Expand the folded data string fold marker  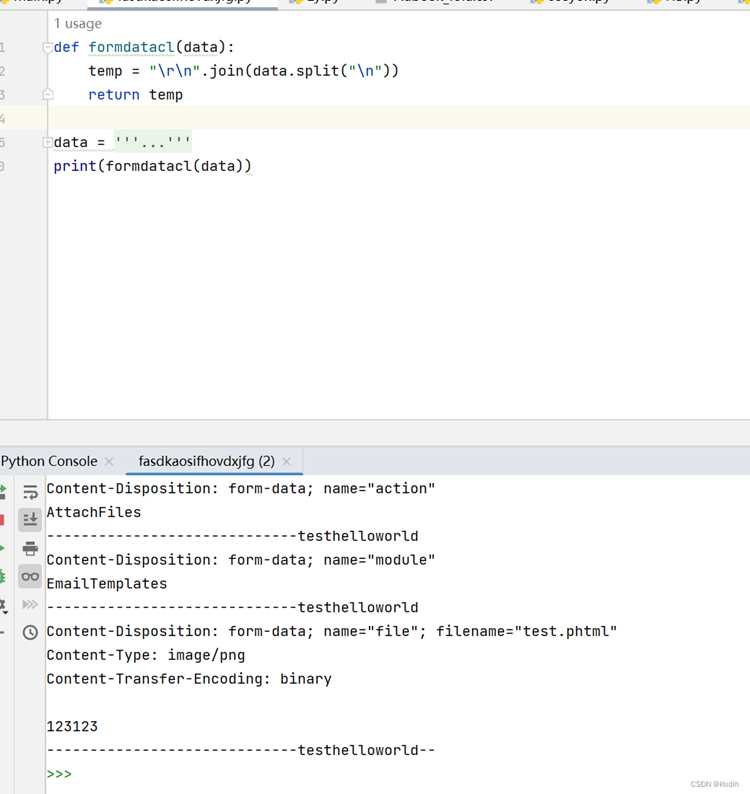48,142
